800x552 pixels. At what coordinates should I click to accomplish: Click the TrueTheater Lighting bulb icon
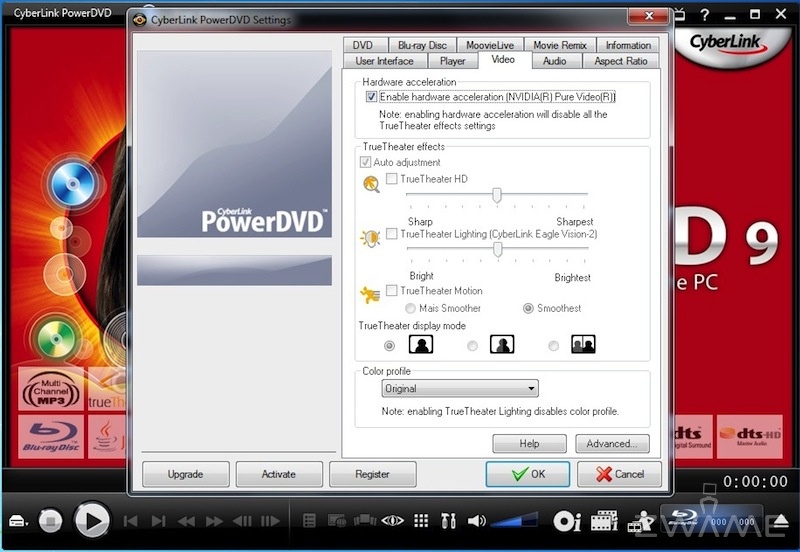coord(370,238)
